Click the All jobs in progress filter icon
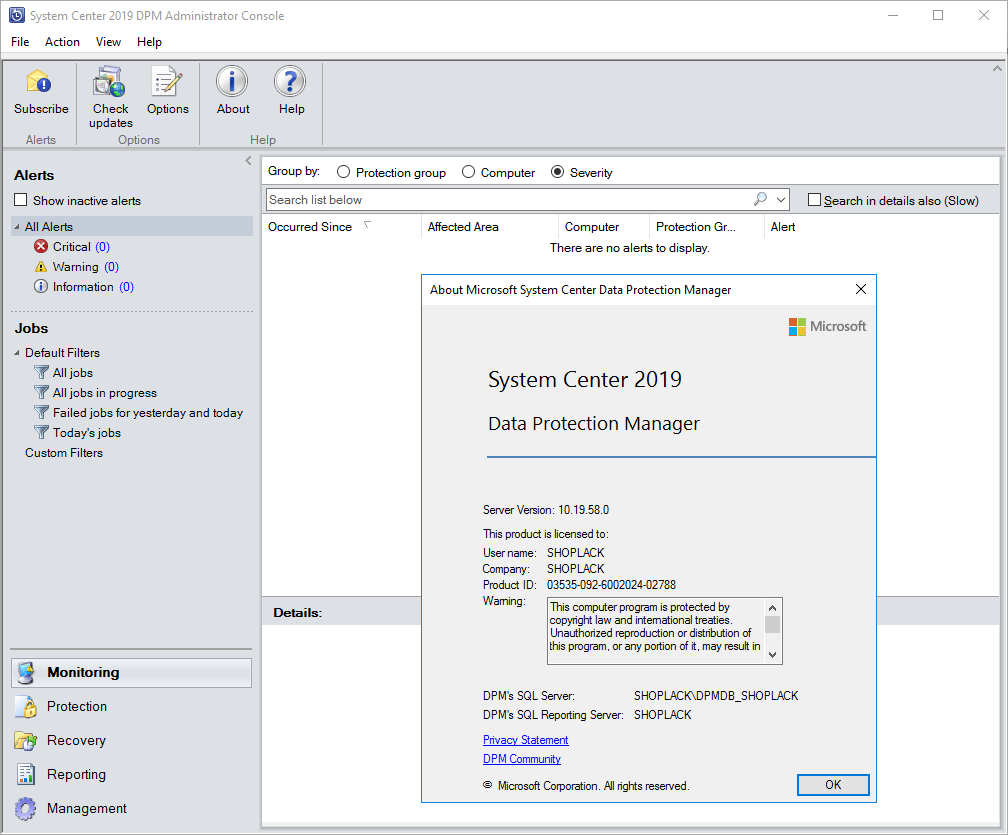 point(41,393)
